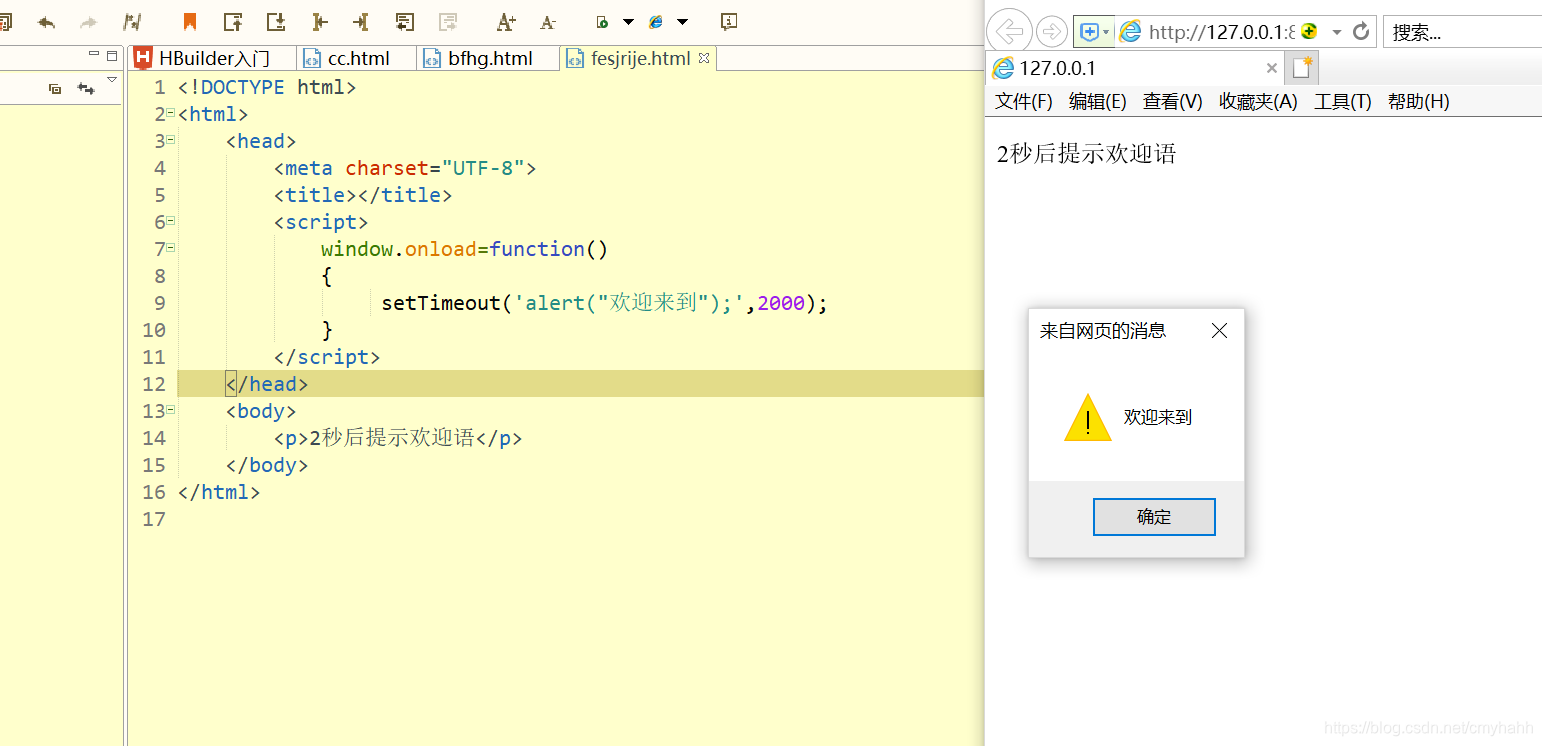This screenshot has width=1542, height=746.
Task: Open the left panel view menu triangle
Action: [112, 79]
